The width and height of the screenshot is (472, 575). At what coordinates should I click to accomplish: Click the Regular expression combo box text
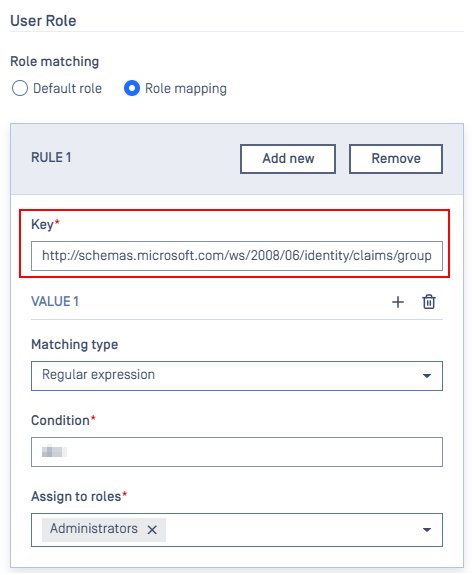[98, 375]
